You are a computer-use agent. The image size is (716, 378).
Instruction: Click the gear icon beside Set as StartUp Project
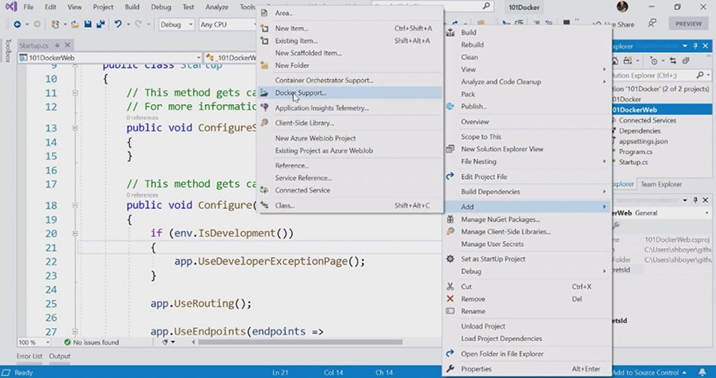tap(450, 259)
